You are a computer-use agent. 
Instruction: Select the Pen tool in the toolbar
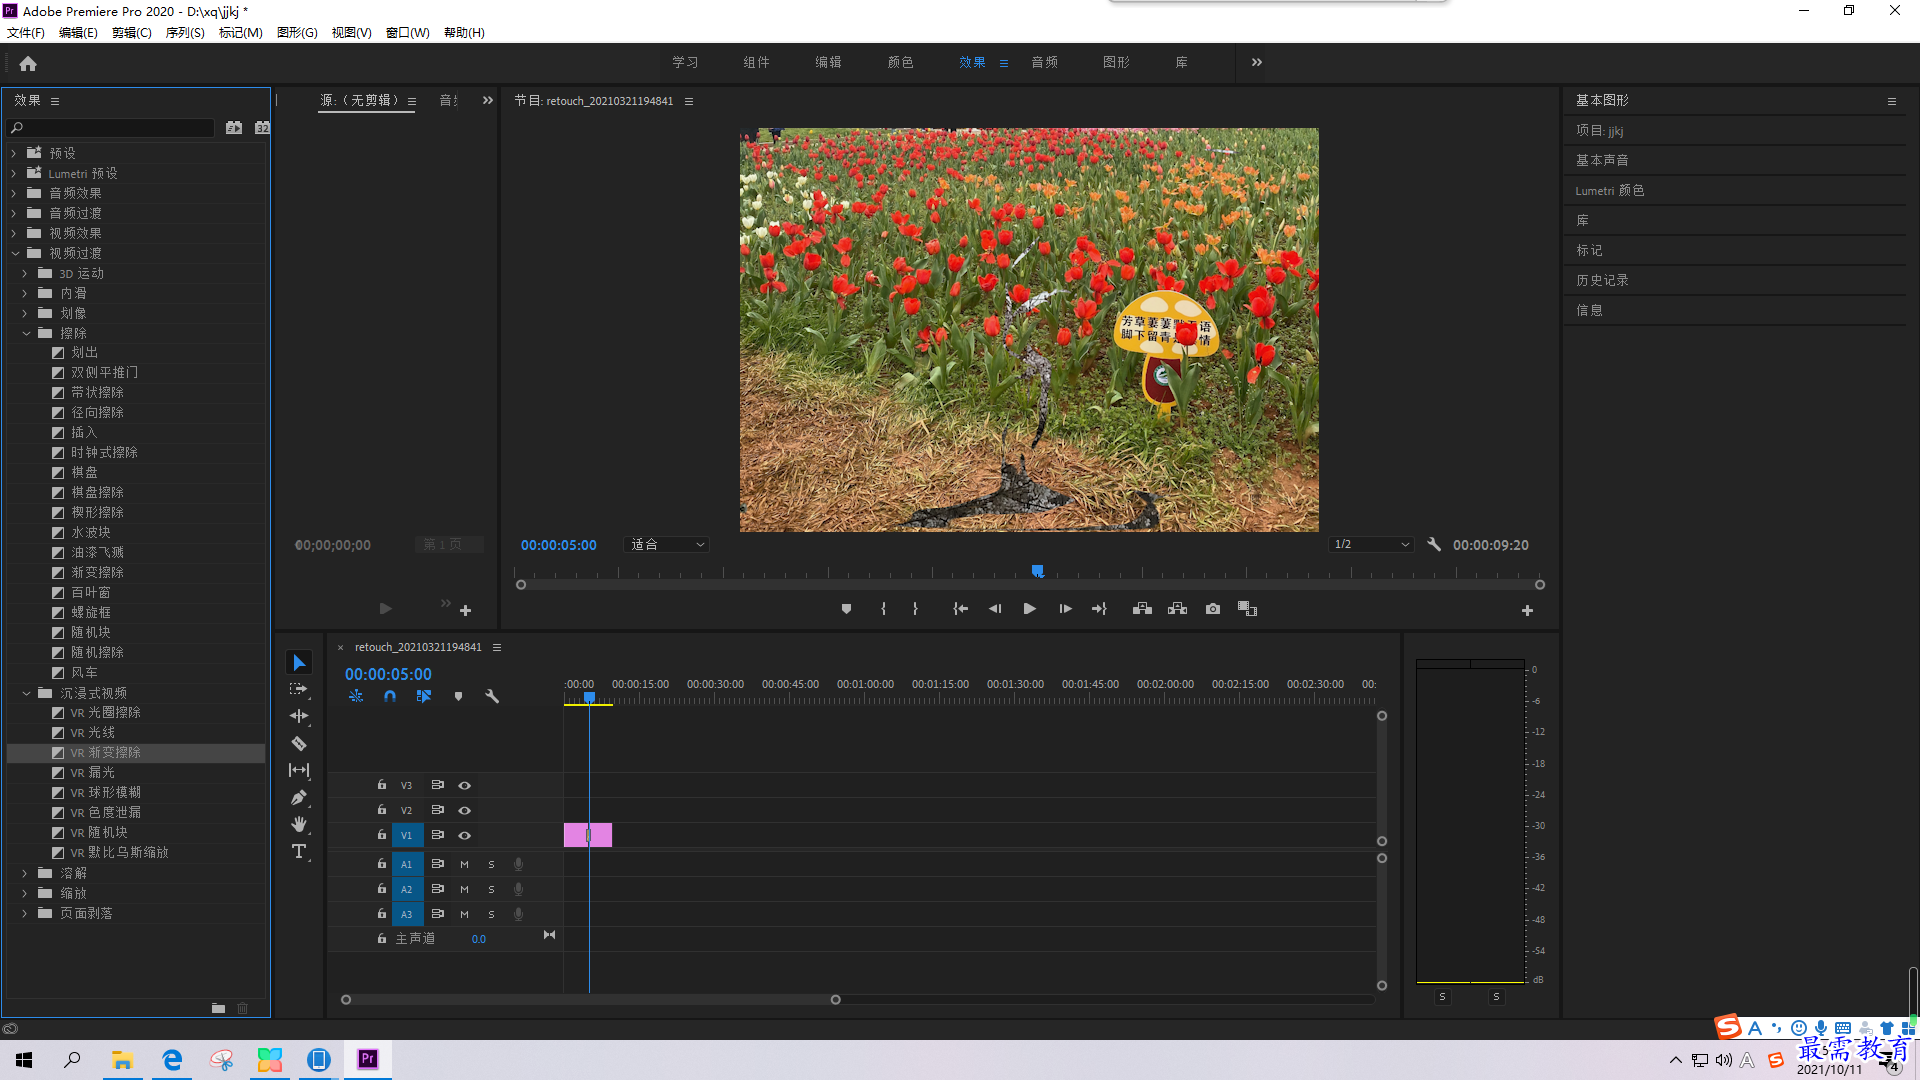click(x=298, y=797)
